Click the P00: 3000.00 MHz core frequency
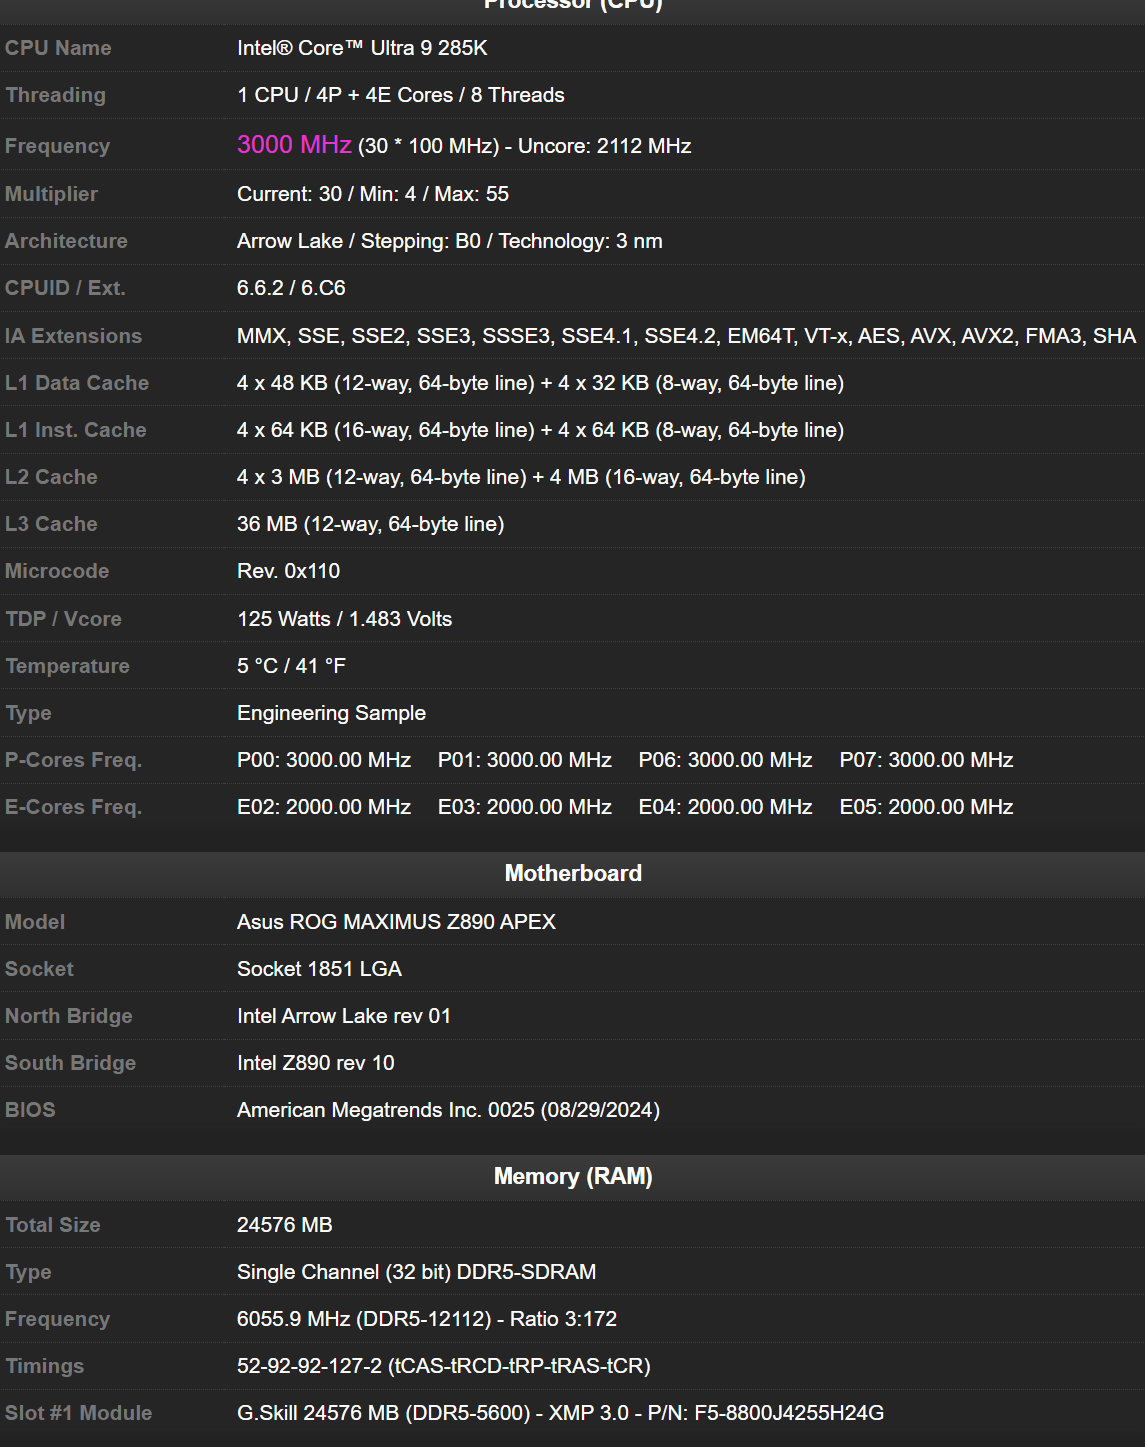Screen dimensions: 1145x1447 point(324,760)
